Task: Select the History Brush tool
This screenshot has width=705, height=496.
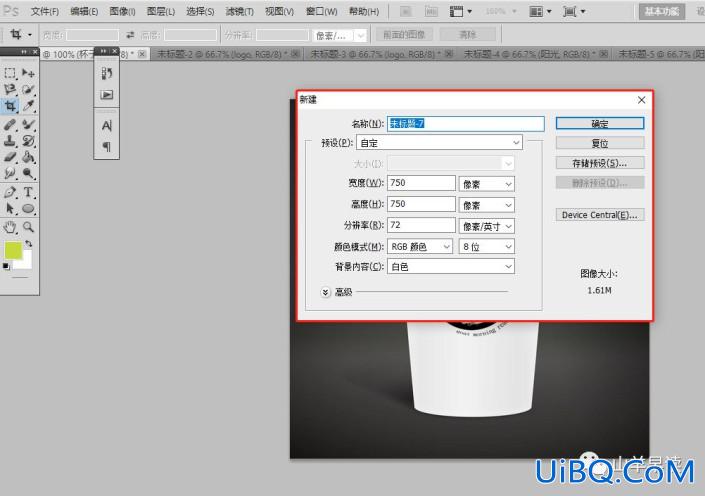Action: click(28, 141)
